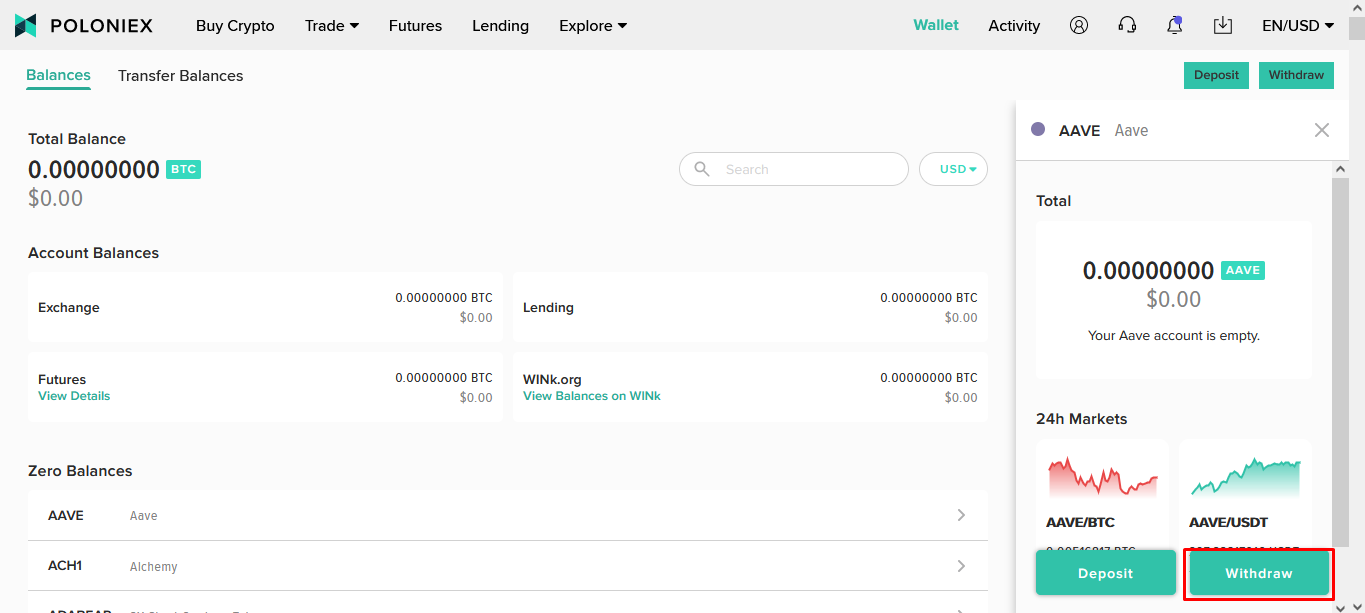Viewport: 1365px width, 613px height.
Task: Open View Balances on WINk link
Action: tap(592, 396)
